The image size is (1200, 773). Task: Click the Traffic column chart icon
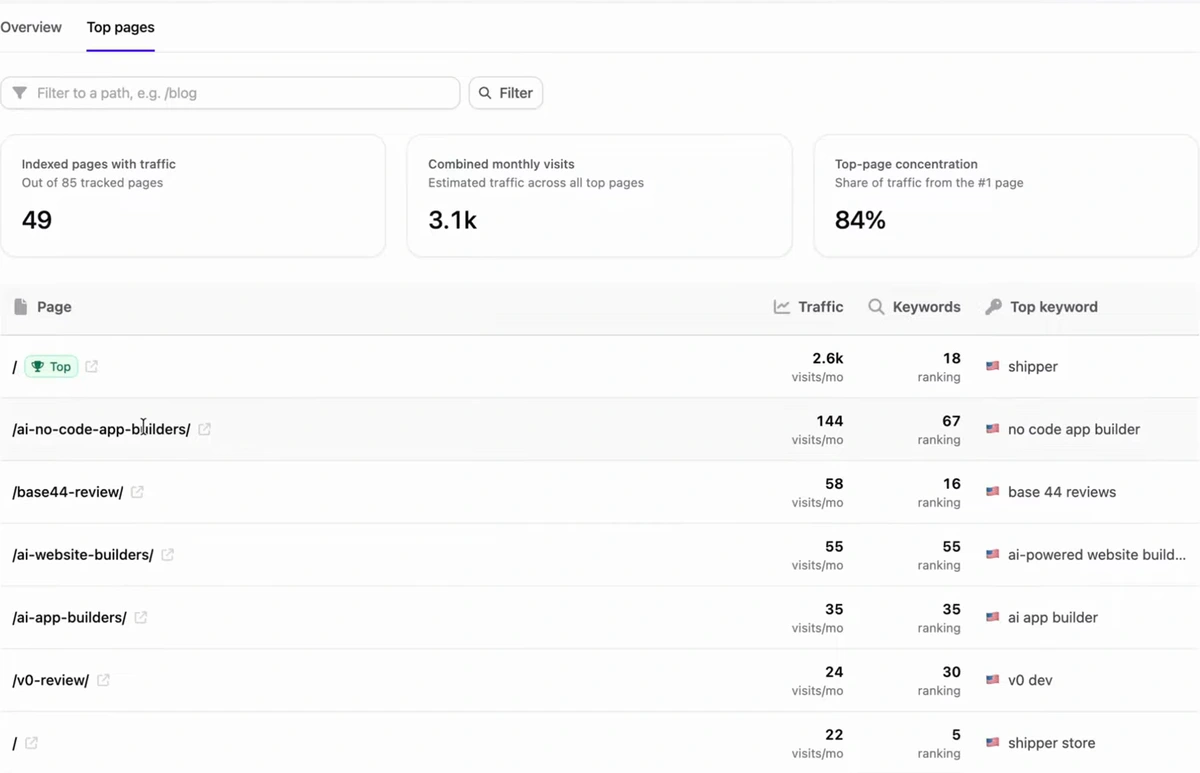point(782,307)
